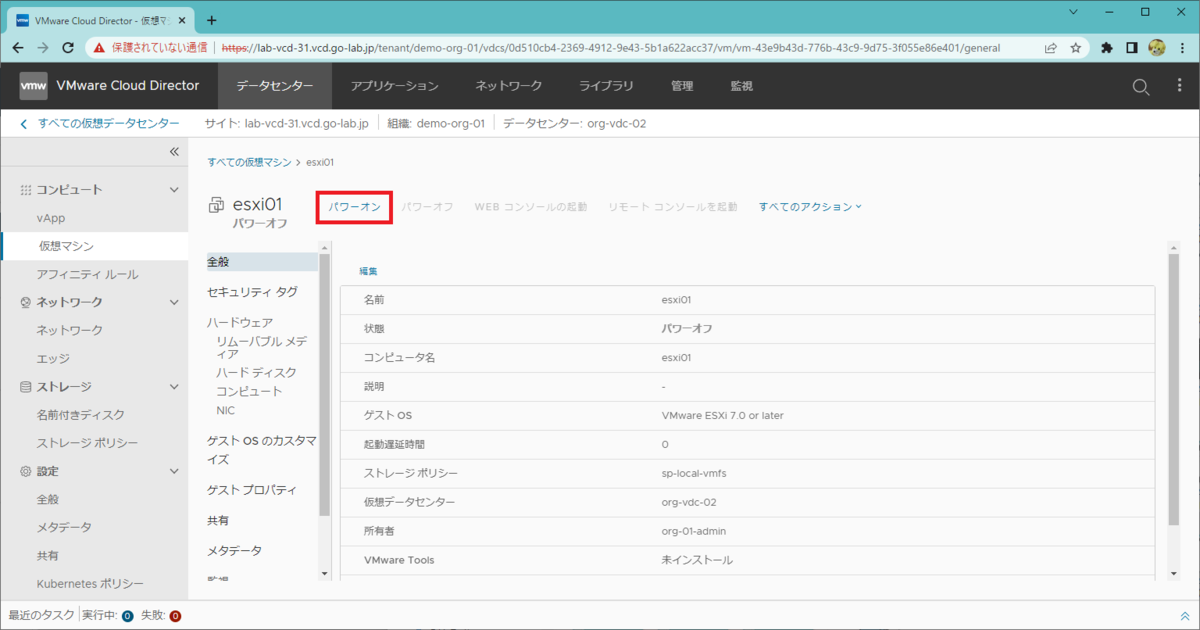The image size is (1200, 630).
Task: Select エッジ in the sidebar
Action: (x=52, y=358)
